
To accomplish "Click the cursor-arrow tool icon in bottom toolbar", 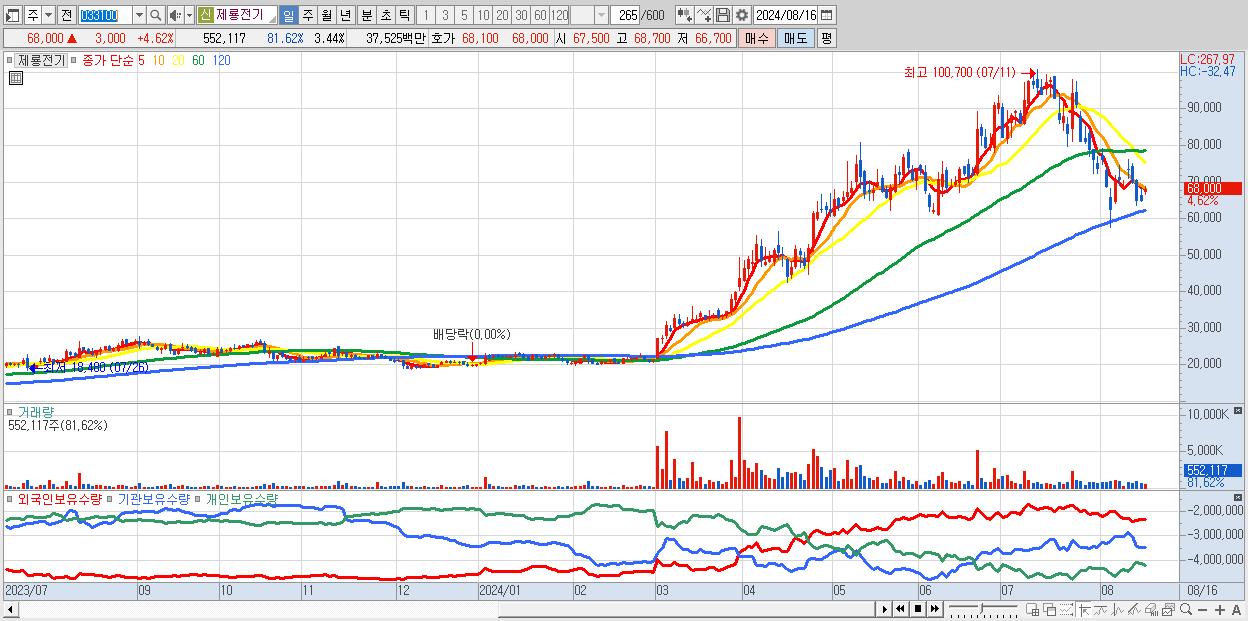I will [1084, 609].
